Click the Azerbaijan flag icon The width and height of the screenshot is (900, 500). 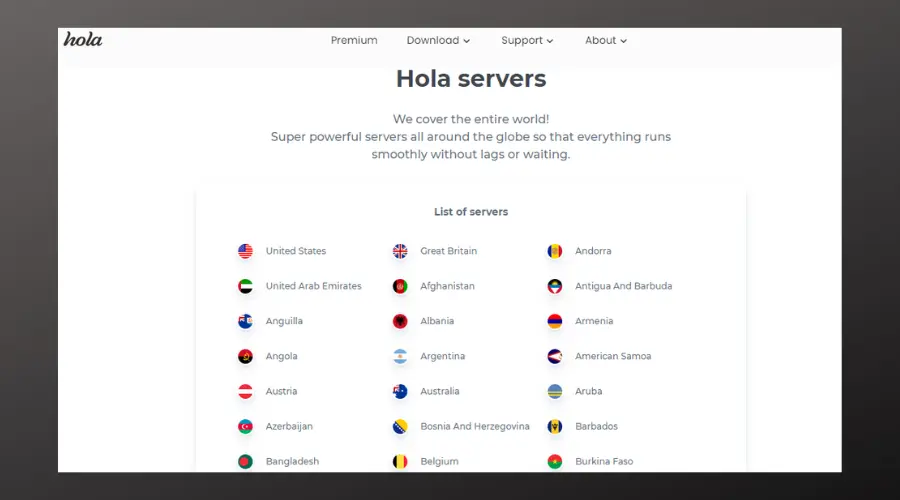click(x=245, y=426)
